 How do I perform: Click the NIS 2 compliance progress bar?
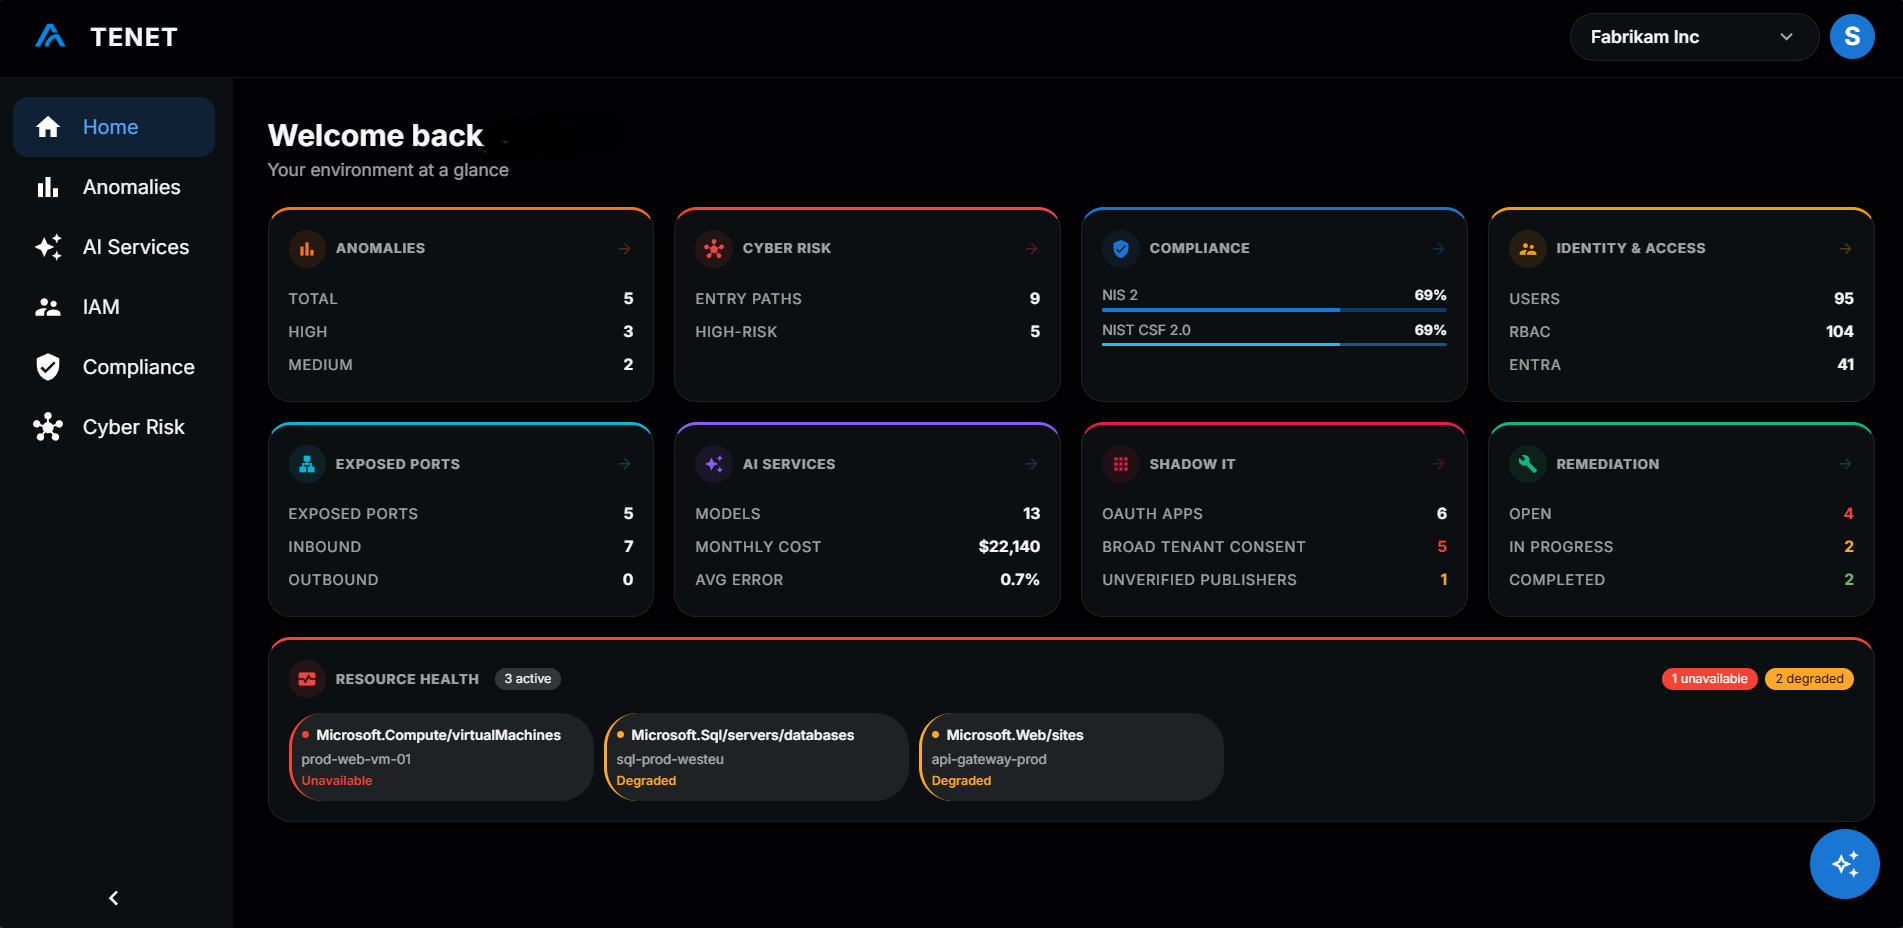(x=1274, y=310)
